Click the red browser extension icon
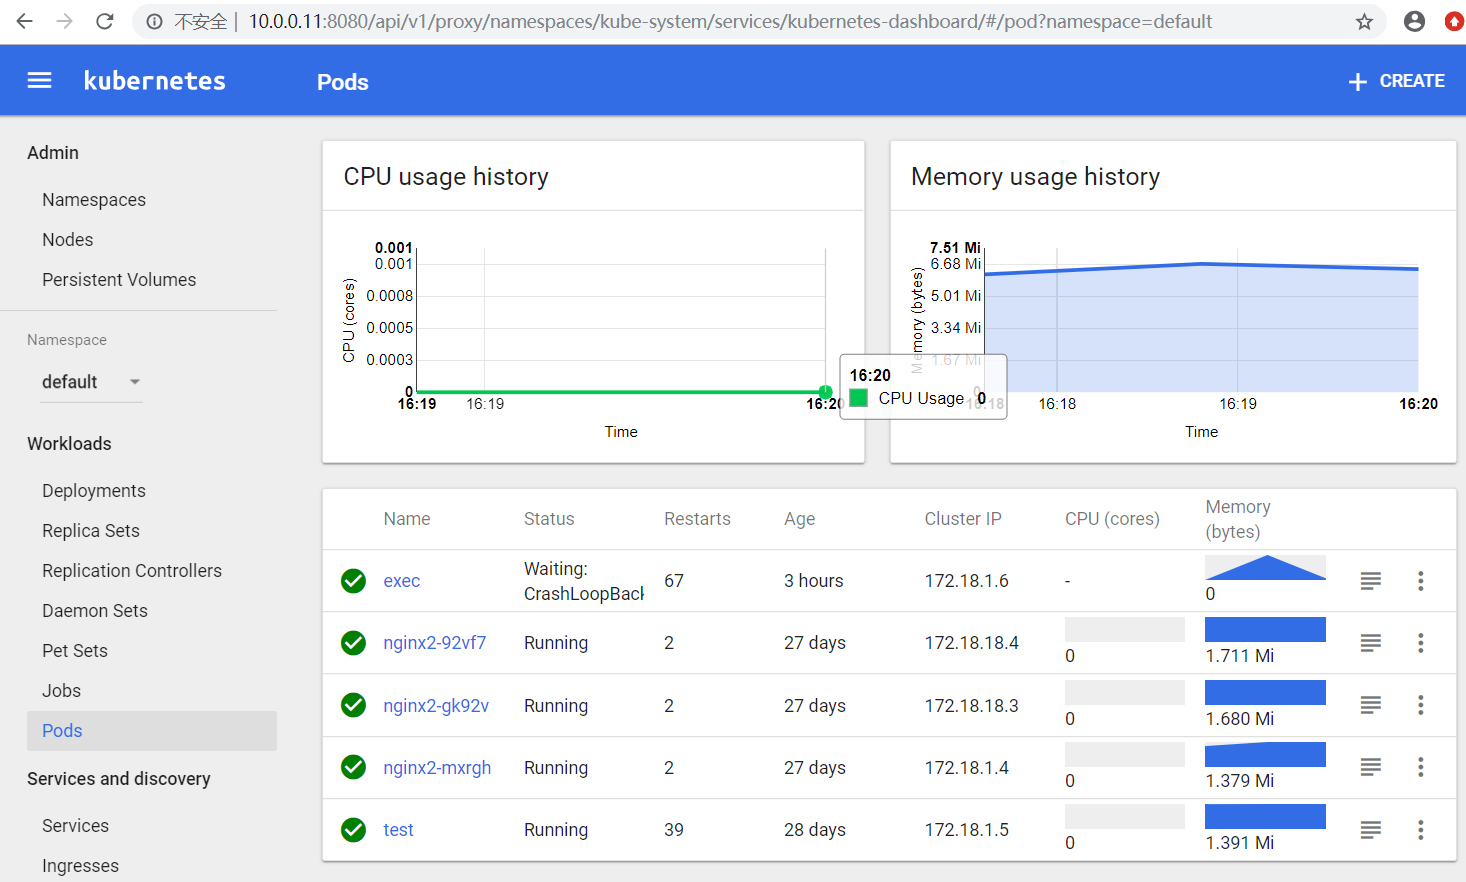Viewport: 1466px width, 882px height. (1455, 21)
